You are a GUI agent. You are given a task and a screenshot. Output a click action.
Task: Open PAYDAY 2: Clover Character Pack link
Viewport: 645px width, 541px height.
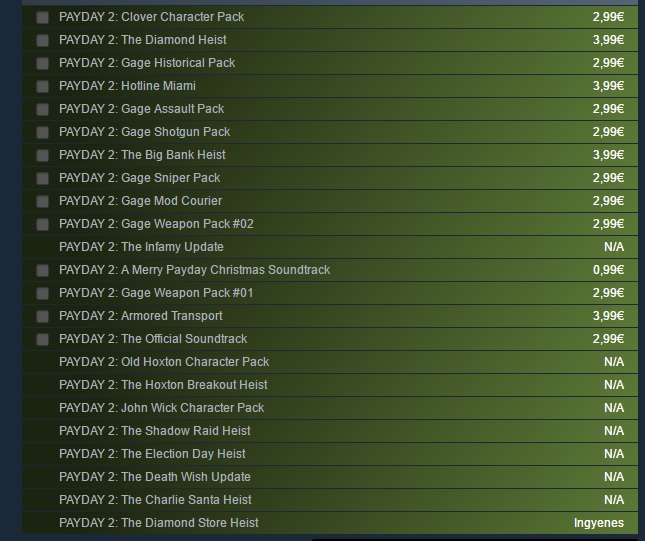pyautogui.click(x=151, y=17)
